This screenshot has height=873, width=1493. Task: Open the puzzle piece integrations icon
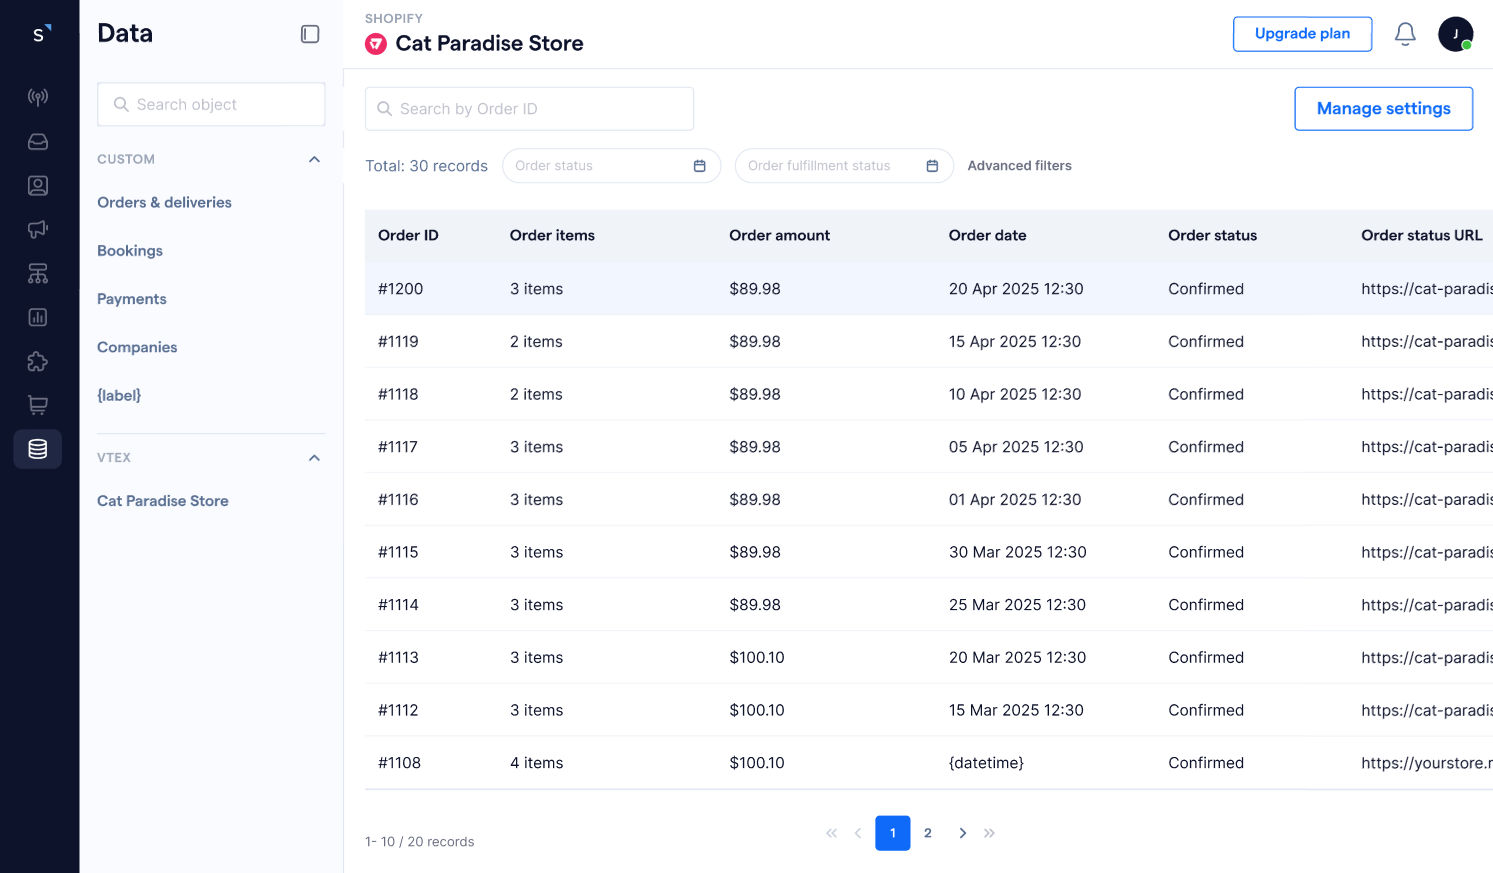click(38, 361)
